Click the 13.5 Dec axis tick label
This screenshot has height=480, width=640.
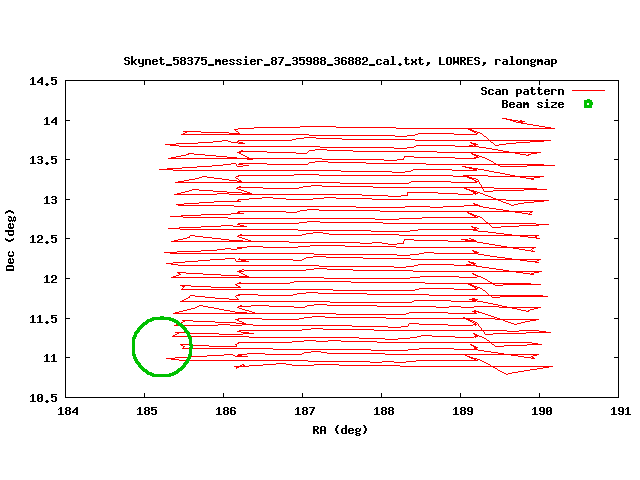point(43,160)
